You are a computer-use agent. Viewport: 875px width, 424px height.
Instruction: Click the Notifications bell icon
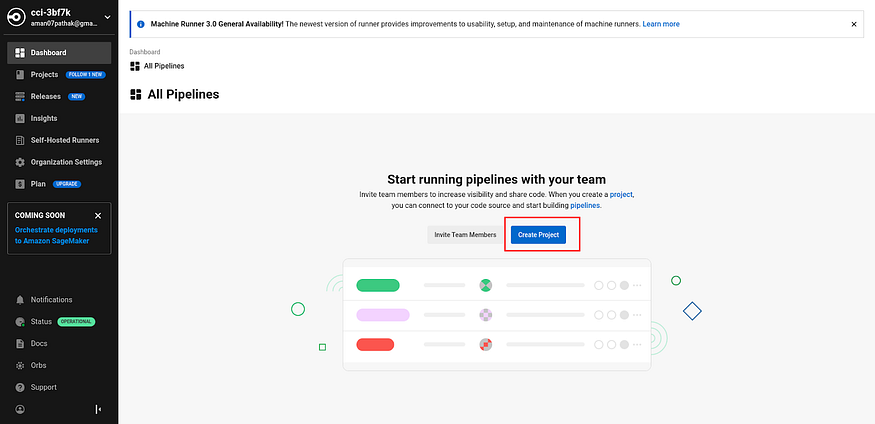[x=20, y=300]
